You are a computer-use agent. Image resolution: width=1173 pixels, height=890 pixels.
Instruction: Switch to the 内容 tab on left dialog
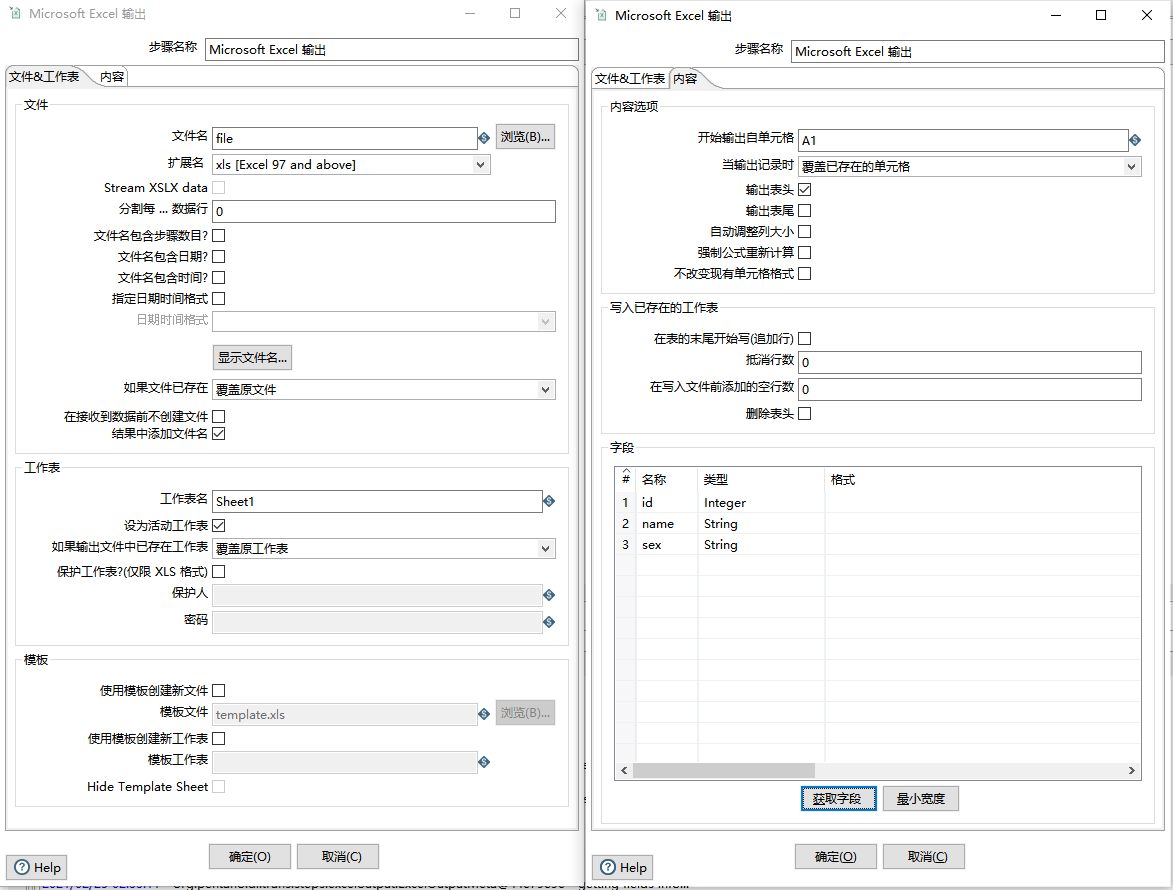pos(110,75)
